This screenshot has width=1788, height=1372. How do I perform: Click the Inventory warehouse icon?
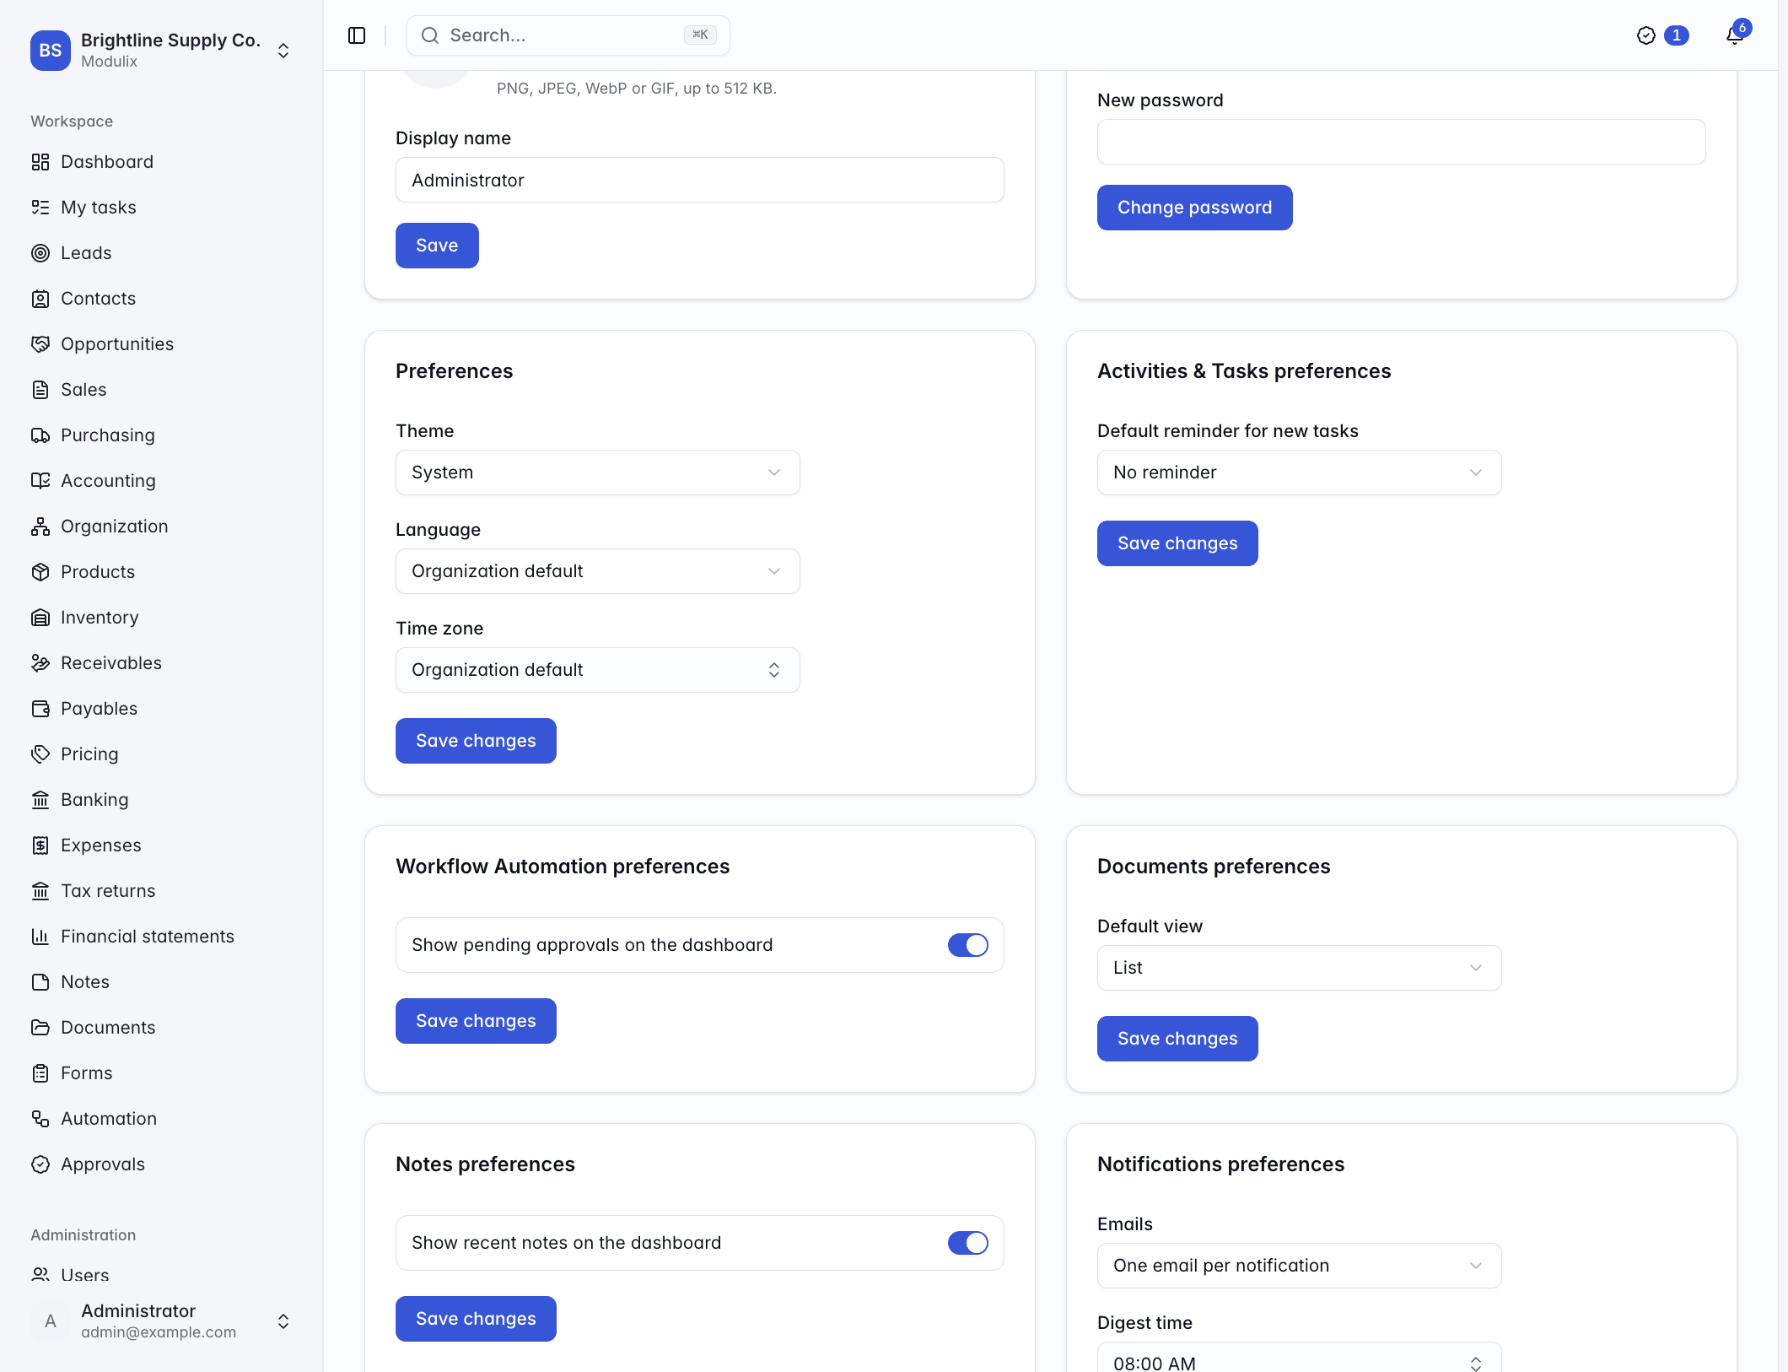click(40, 617)
